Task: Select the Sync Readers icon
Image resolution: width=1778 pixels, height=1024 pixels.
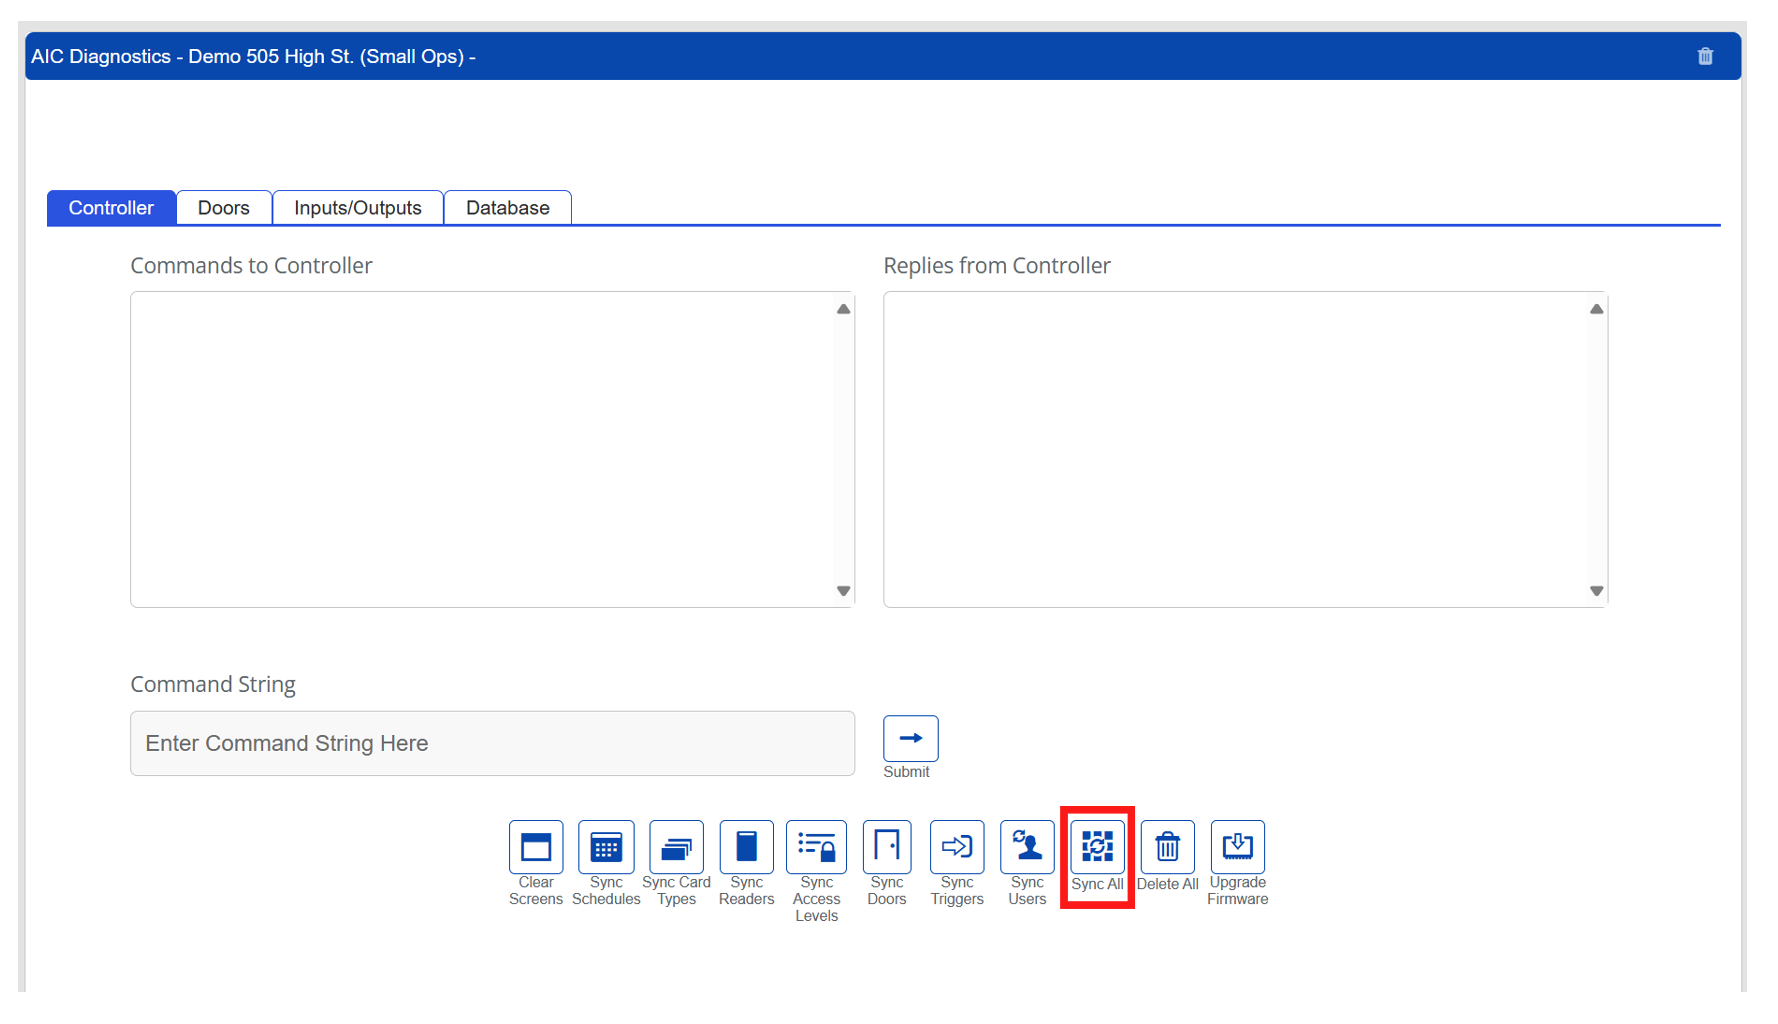Action: tap(746, 847)
